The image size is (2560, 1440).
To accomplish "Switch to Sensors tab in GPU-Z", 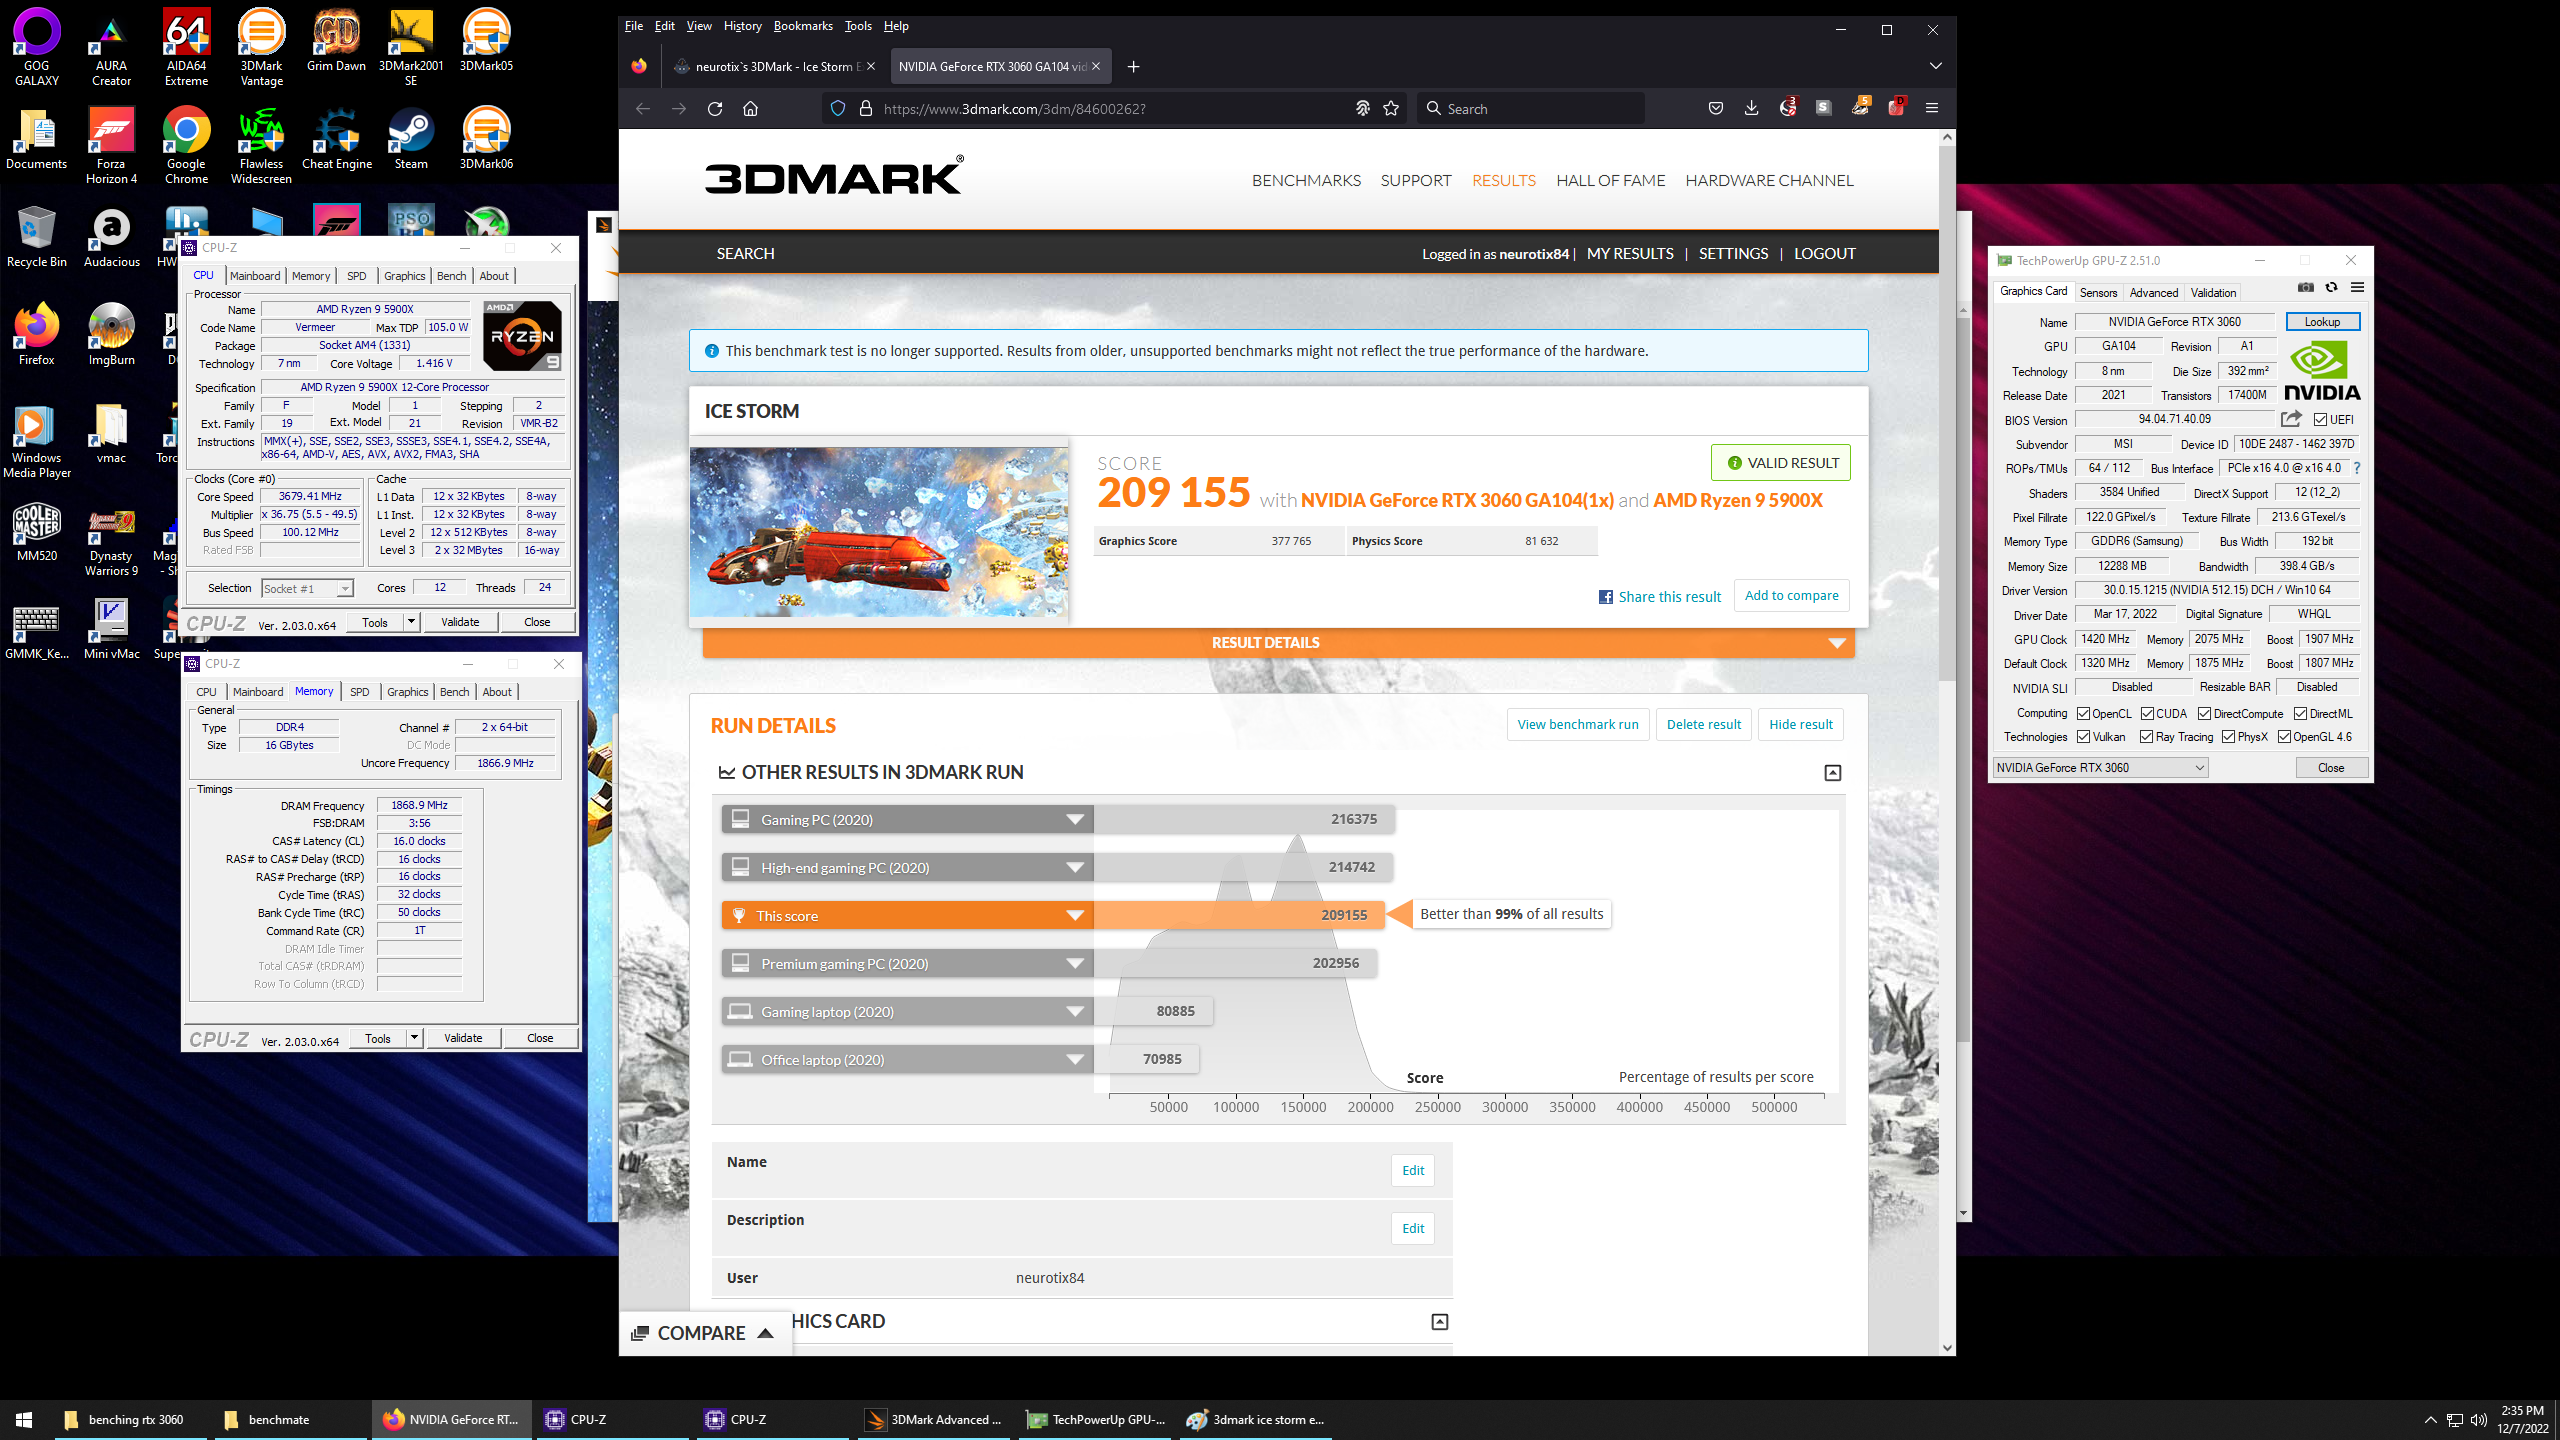I will pos(2098,293).
